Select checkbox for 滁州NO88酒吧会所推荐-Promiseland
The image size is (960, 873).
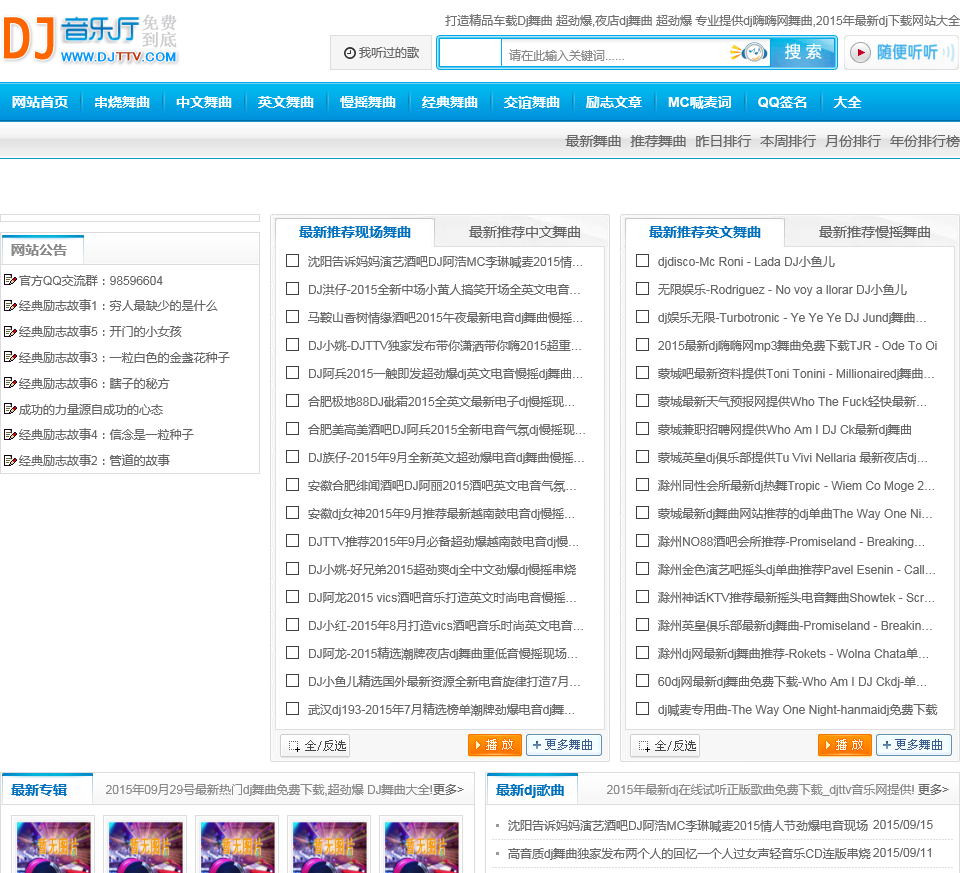click(642, 541)
